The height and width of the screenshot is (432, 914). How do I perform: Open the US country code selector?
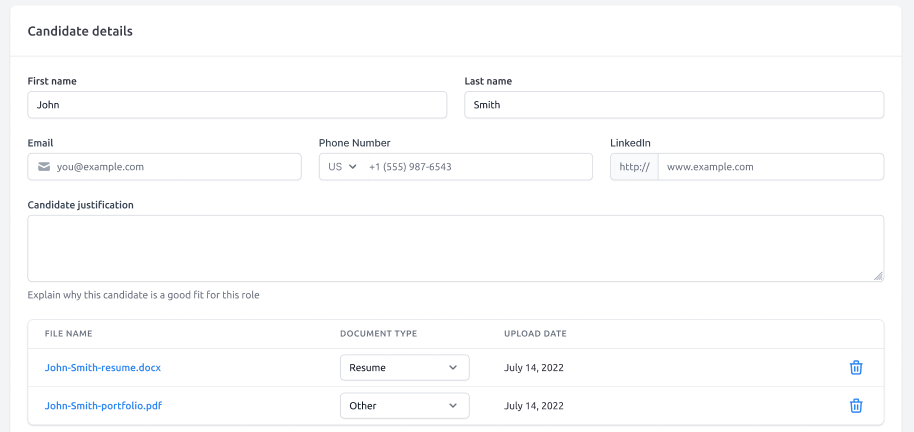click(342, 167)
